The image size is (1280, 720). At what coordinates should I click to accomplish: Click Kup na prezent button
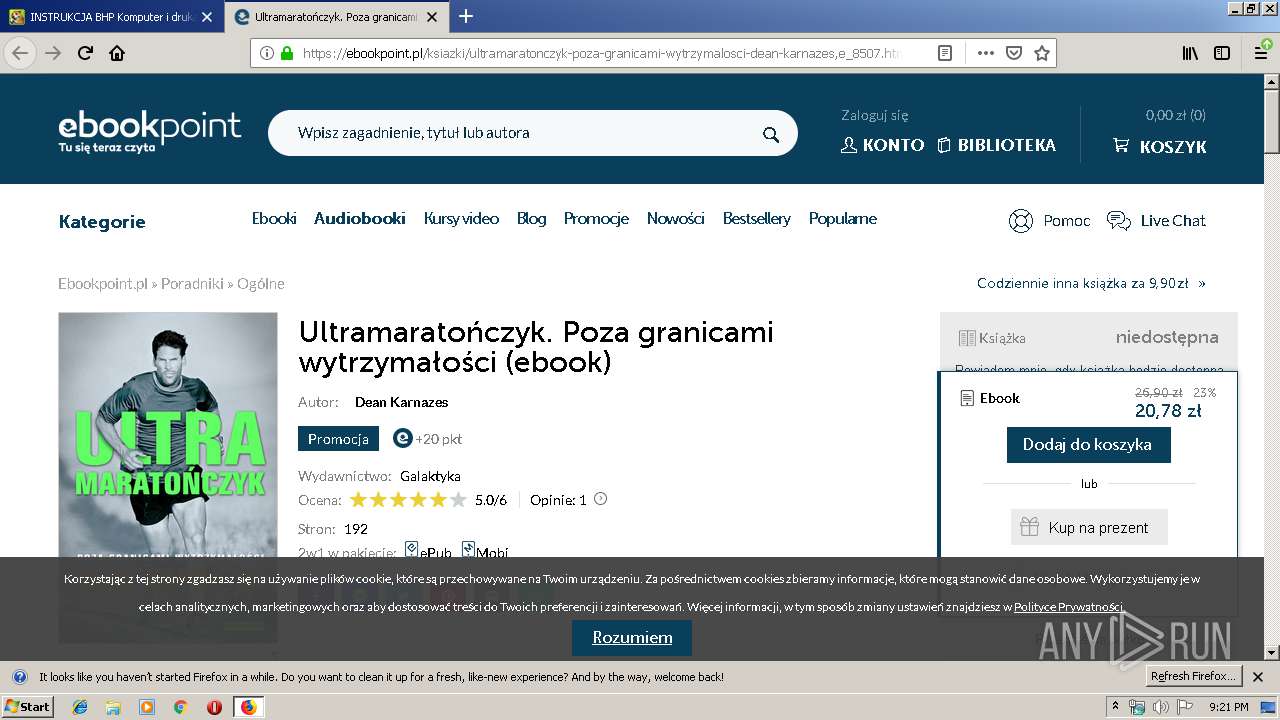pyautogui.click(x=1088, y=527)
